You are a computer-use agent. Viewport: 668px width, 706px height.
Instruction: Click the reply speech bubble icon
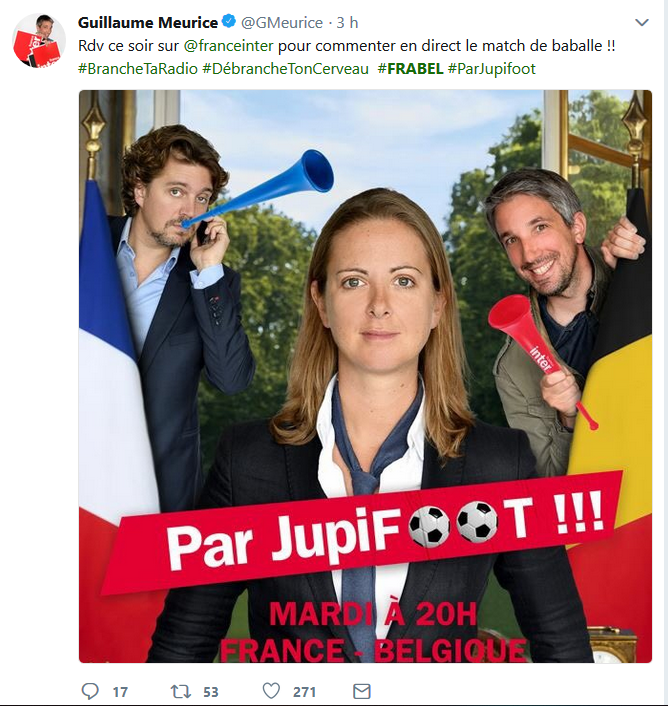pyautogui.click(x=90, y=691)
